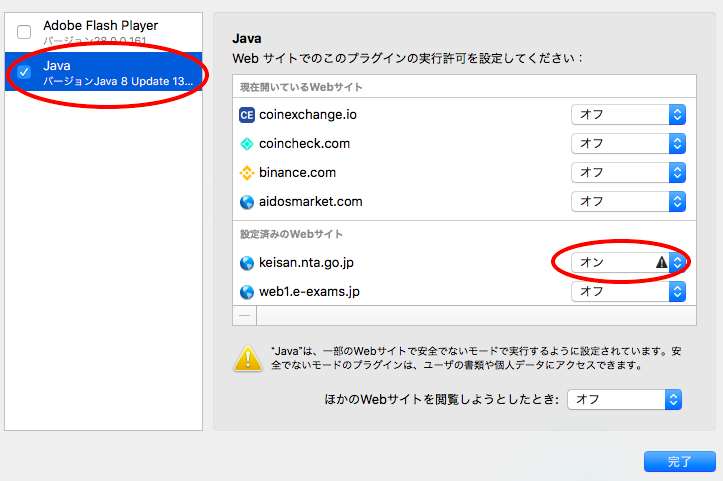Open the aidosmarket.com permission dropdown
The height and width of the screenshot is (481, 723).
(x=628, y=202)
